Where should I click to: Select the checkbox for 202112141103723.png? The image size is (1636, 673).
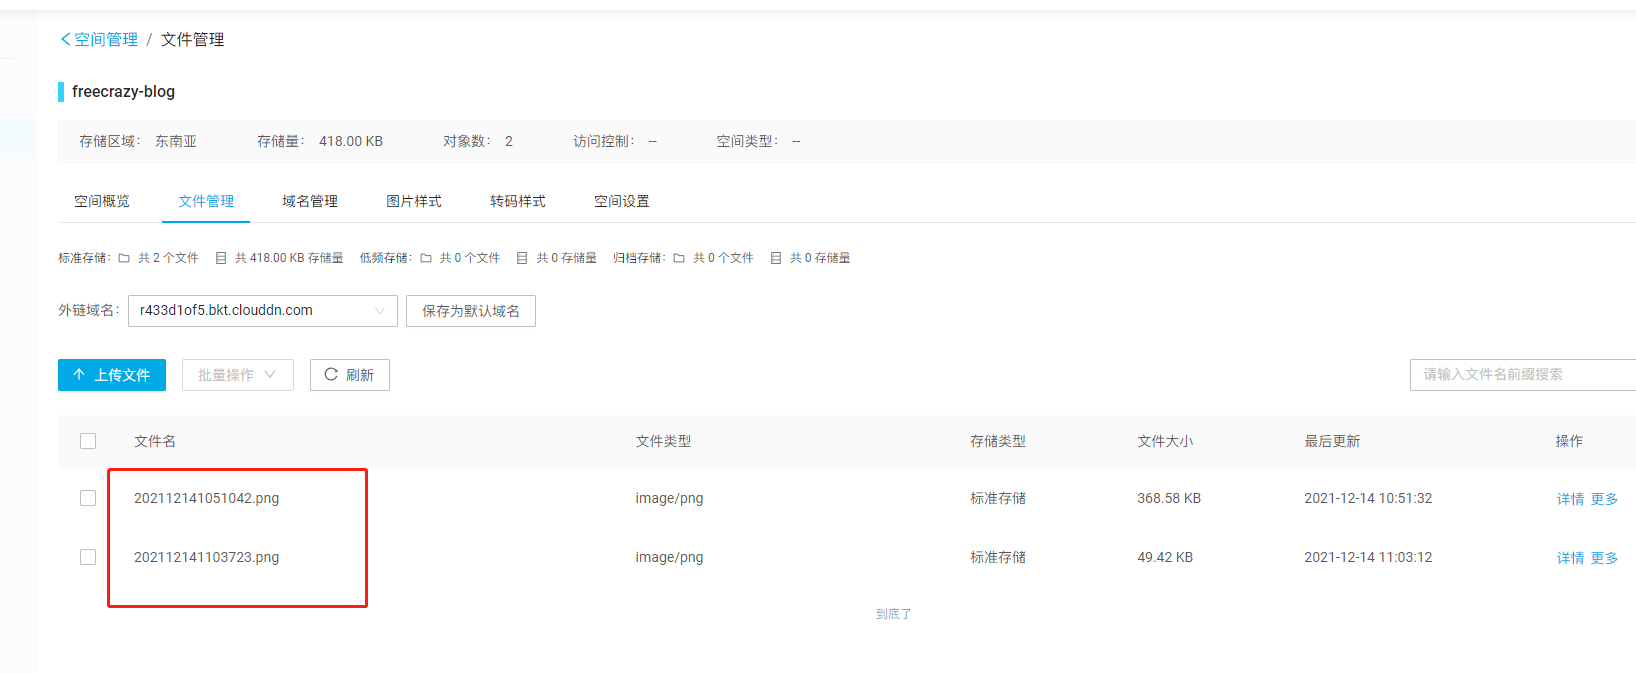pyautogui.click(x=88, y=557)
